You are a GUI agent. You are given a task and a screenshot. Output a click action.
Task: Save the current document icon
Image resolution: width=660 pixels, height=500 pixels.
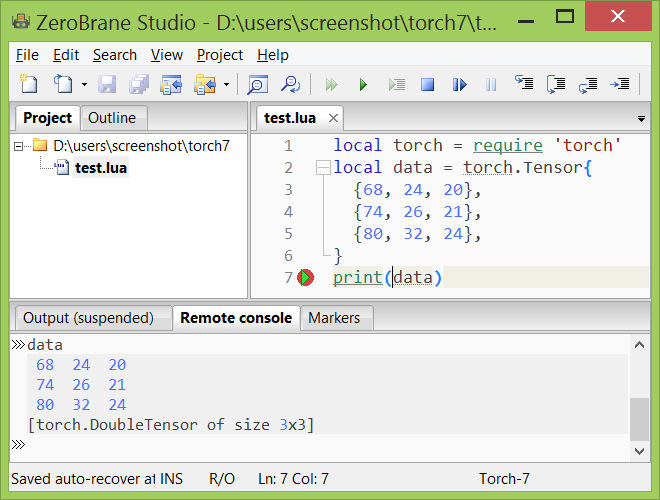click(x=107, y=84)
